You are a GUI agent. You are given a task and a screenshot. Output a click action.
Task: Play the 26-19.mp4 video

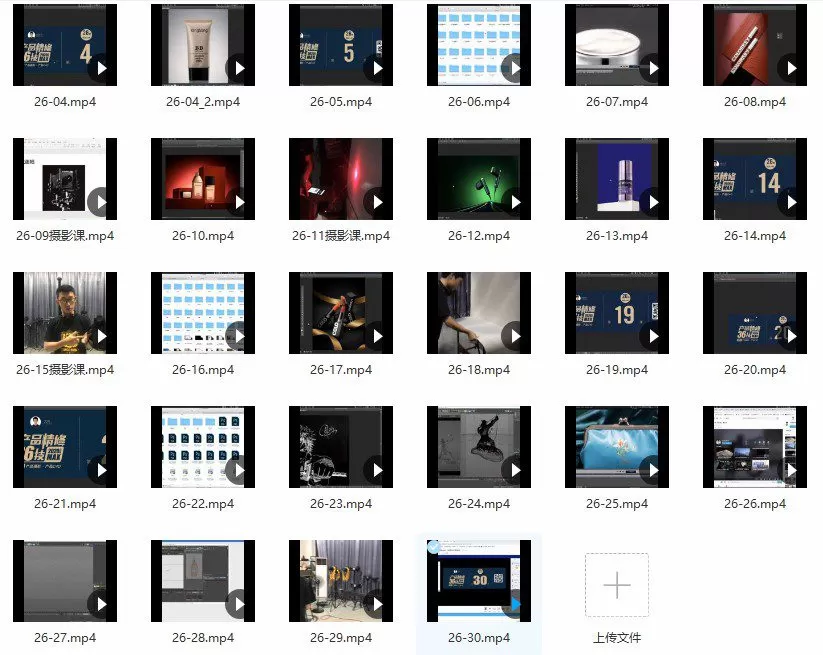click(653, 336)
